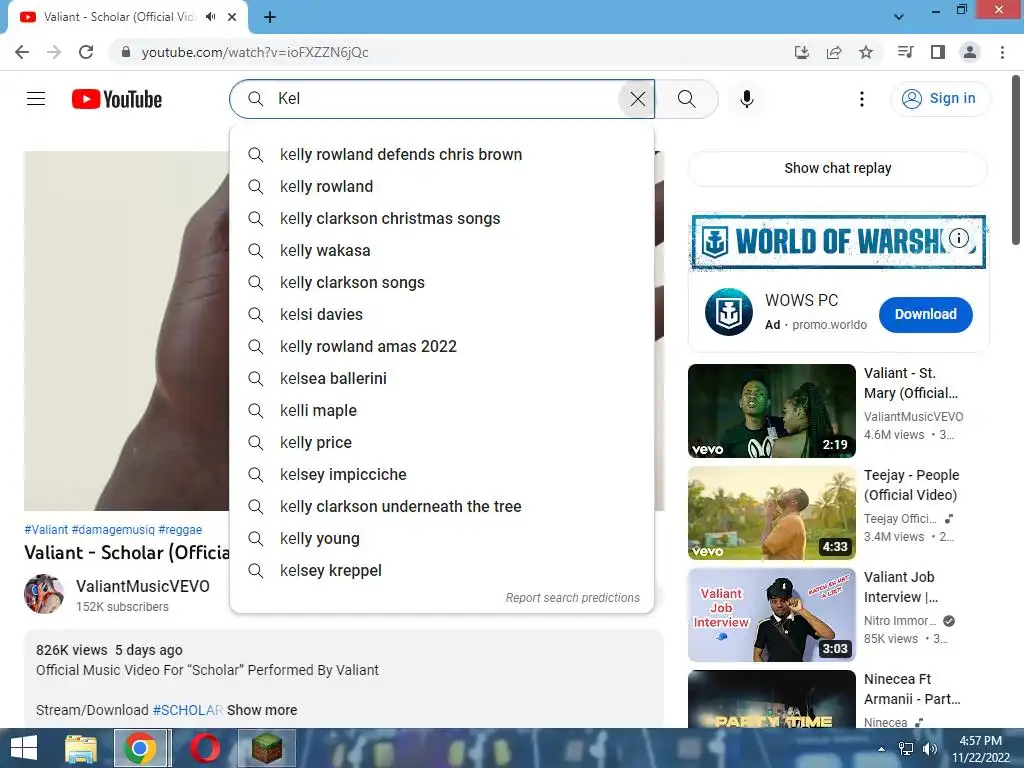Click the site lock icon in address bar
This screenshot has height=768, width=1024.
click(126, 52)
